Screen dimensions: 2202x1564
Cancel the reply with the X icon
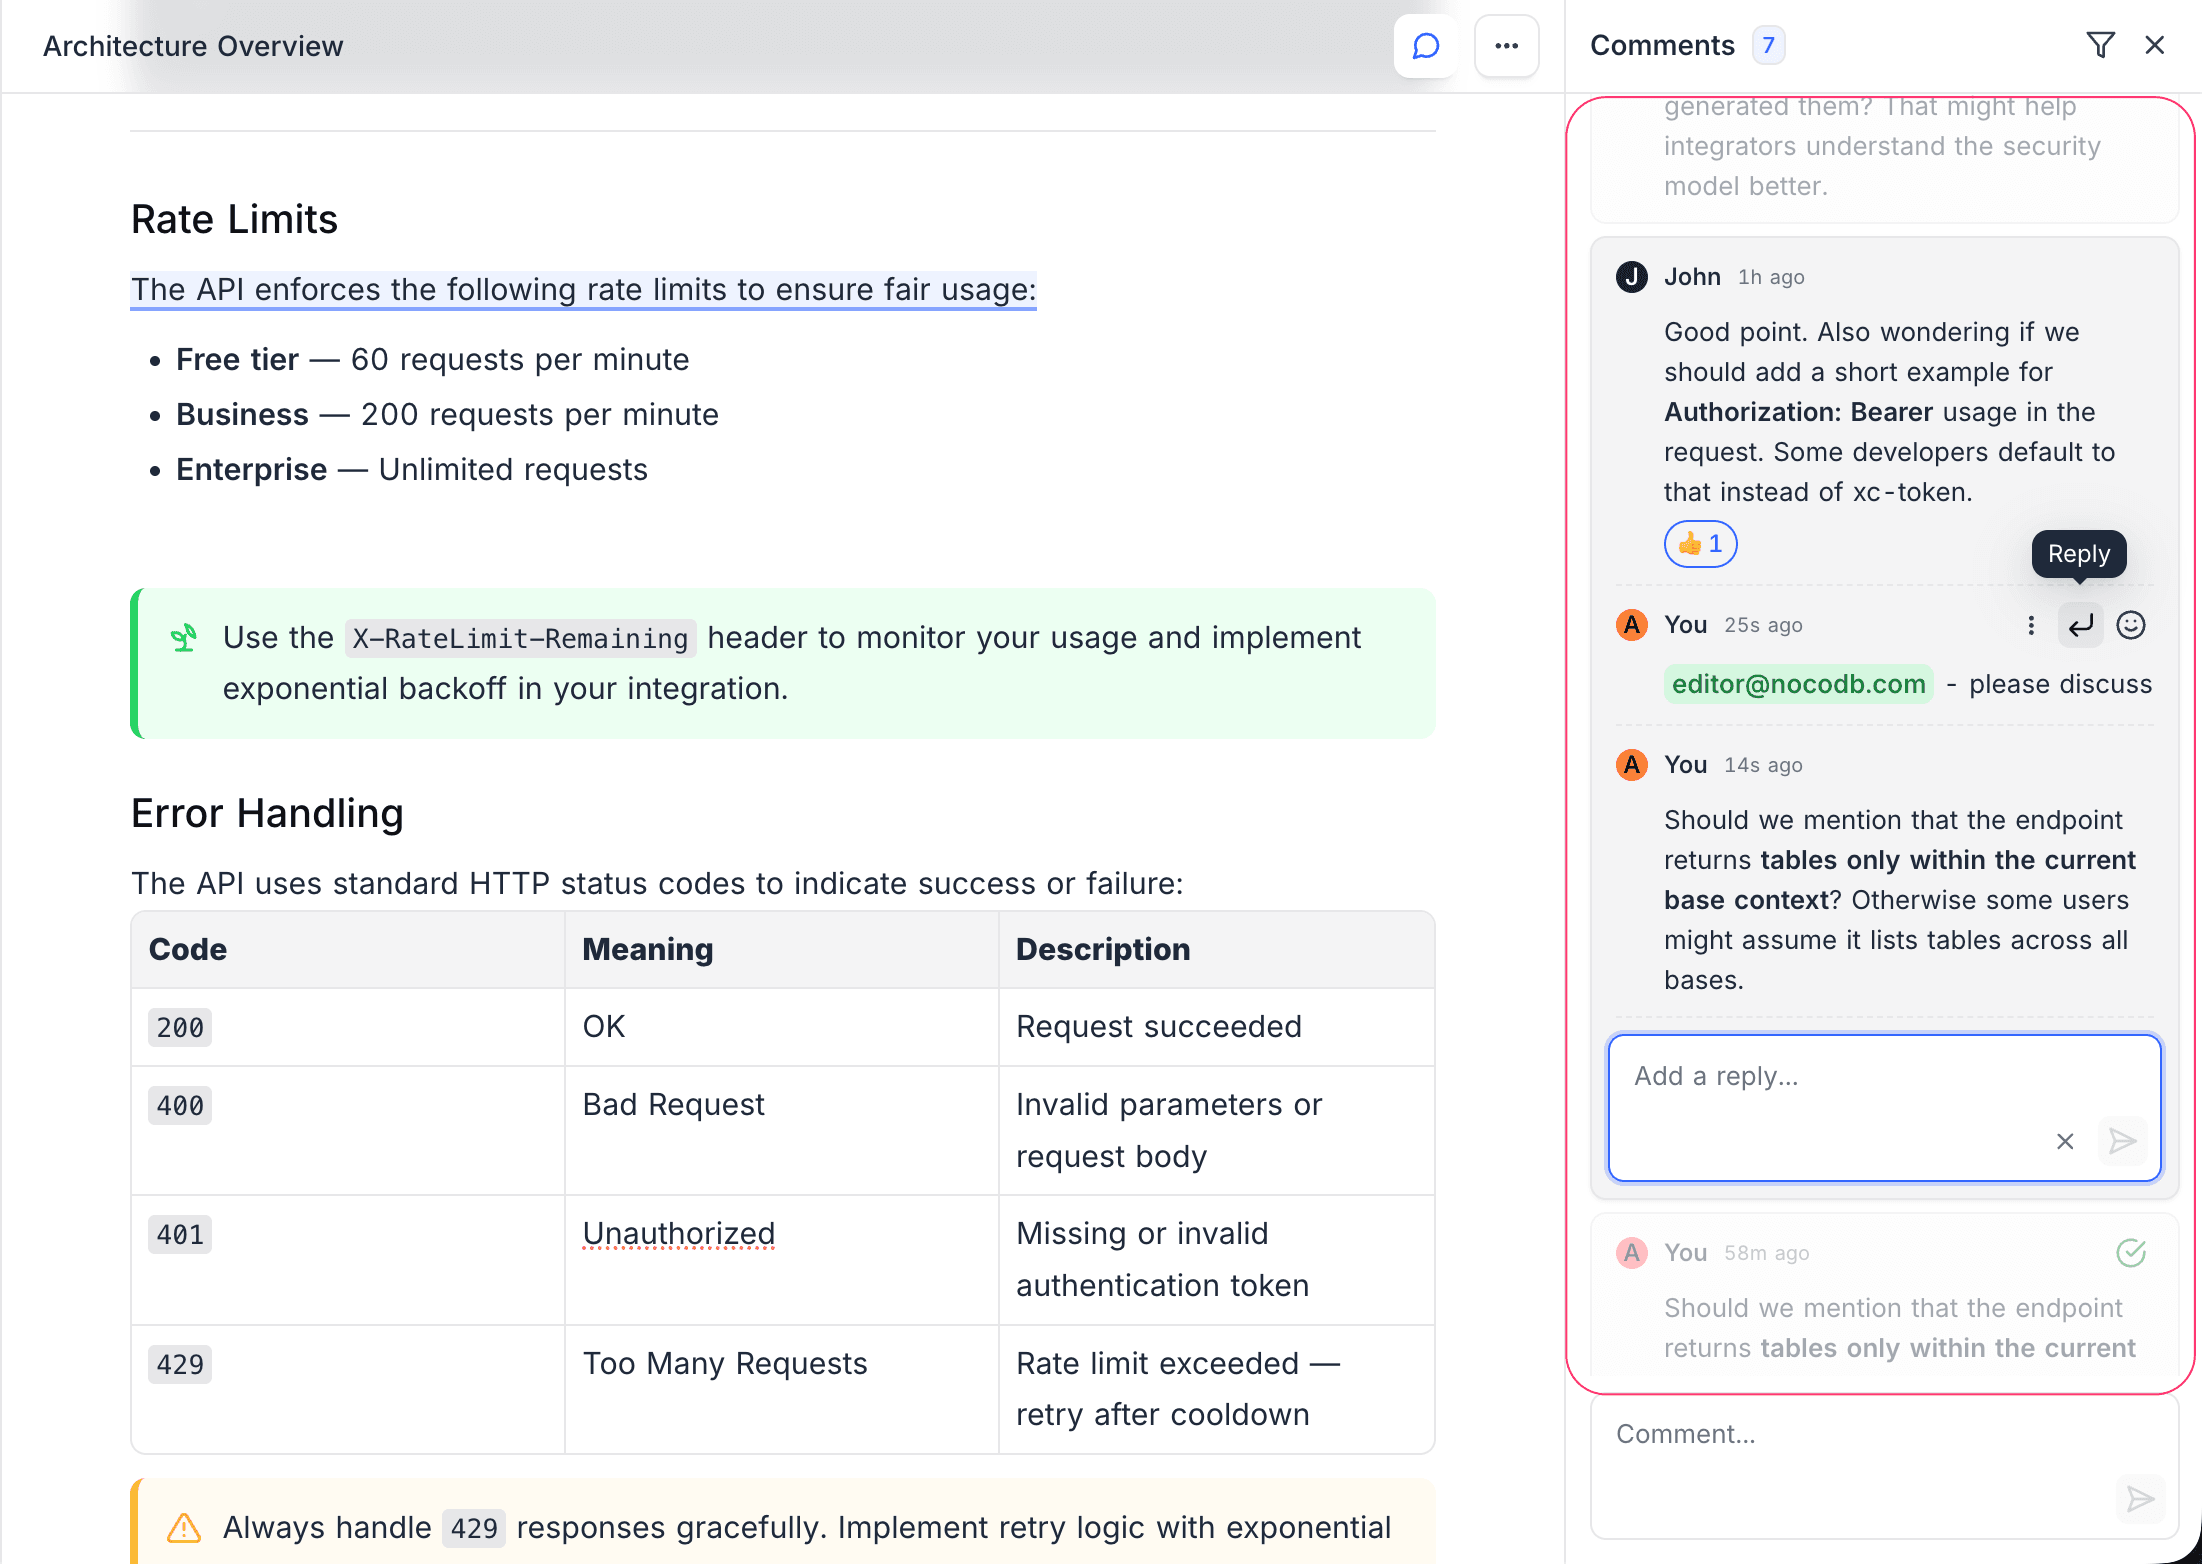2065,1141
